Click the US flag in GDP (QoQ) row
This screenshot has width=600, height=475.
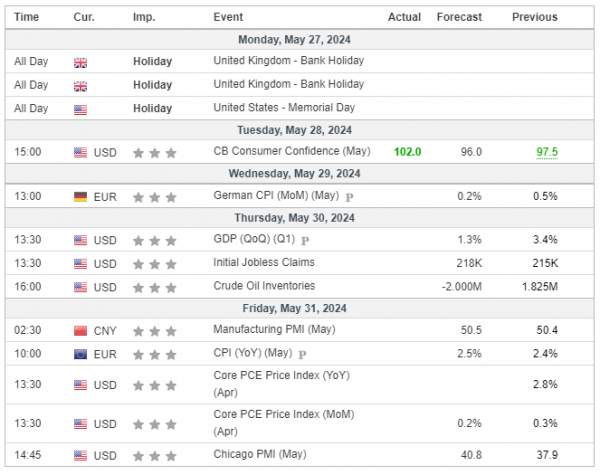(x=80, y=240)
